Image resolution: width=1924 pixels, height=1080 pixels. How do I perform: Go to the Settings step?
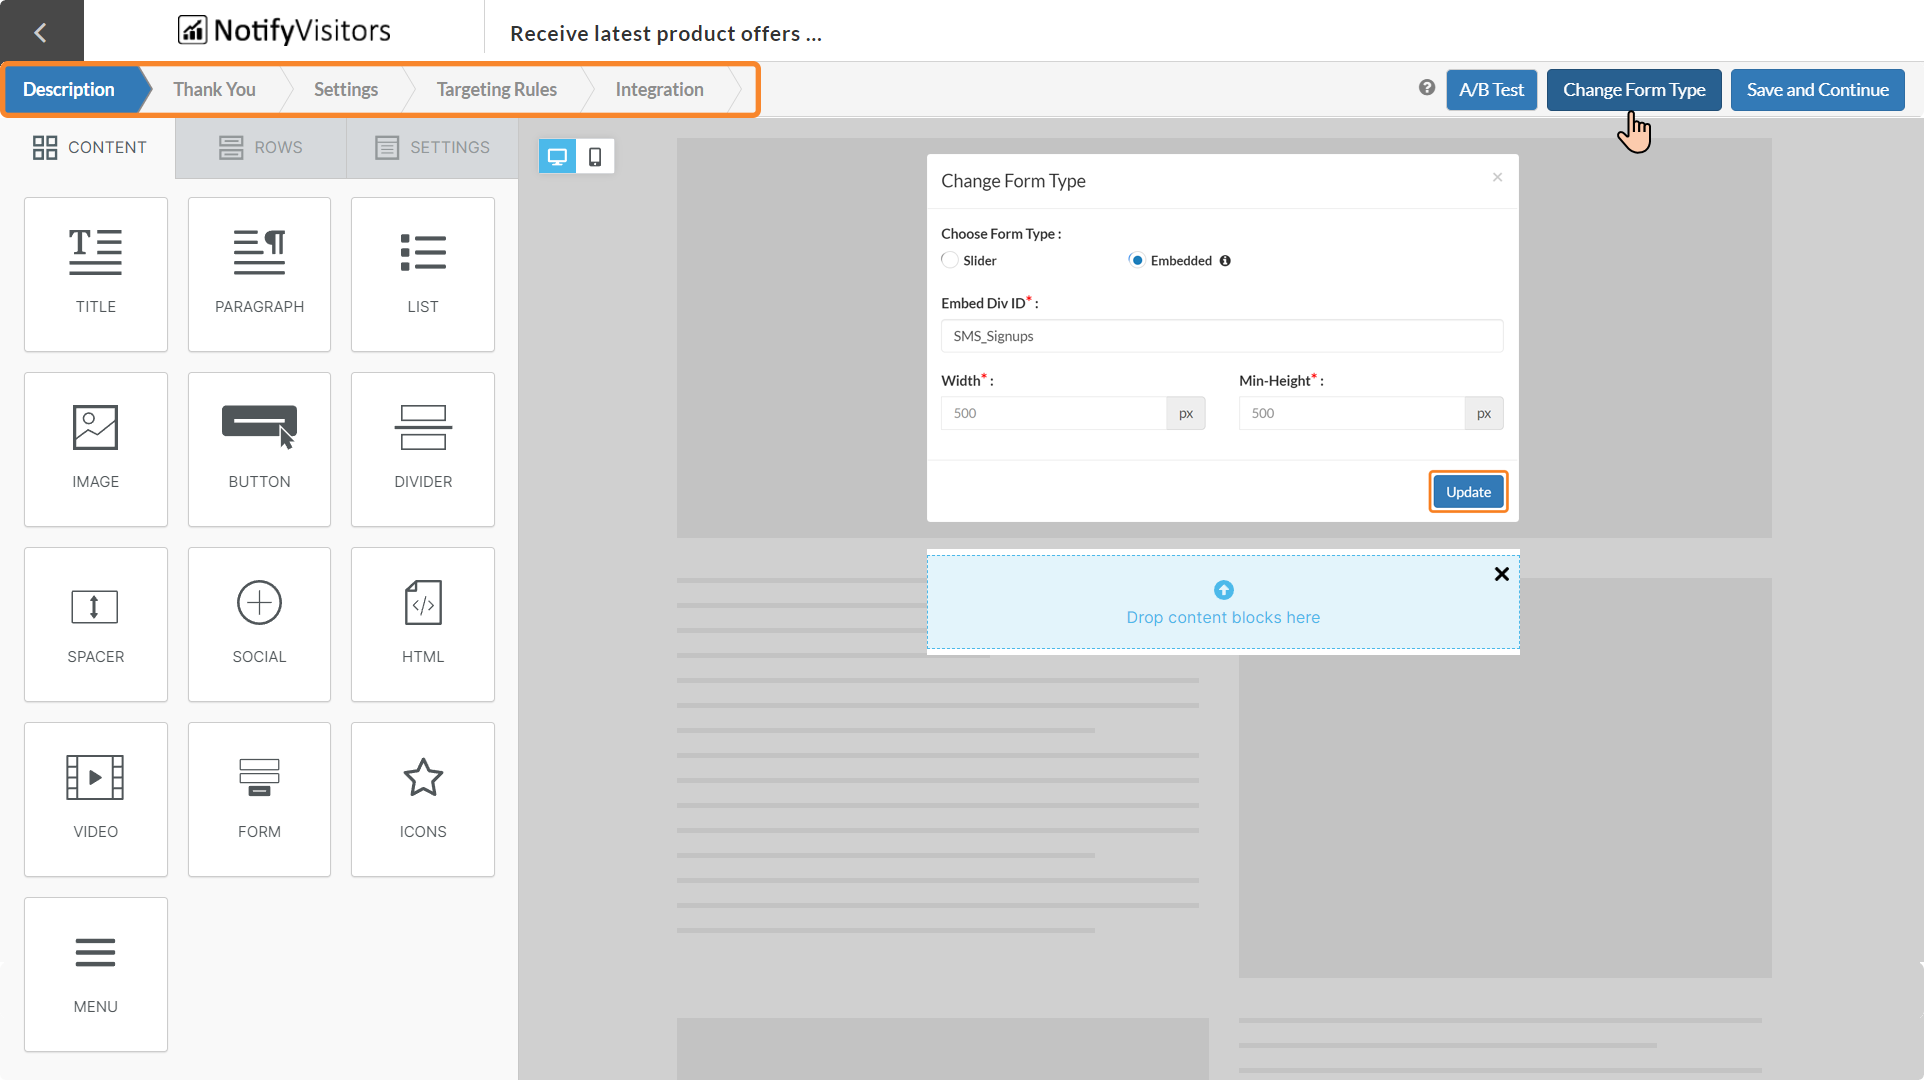coord(346,89)
